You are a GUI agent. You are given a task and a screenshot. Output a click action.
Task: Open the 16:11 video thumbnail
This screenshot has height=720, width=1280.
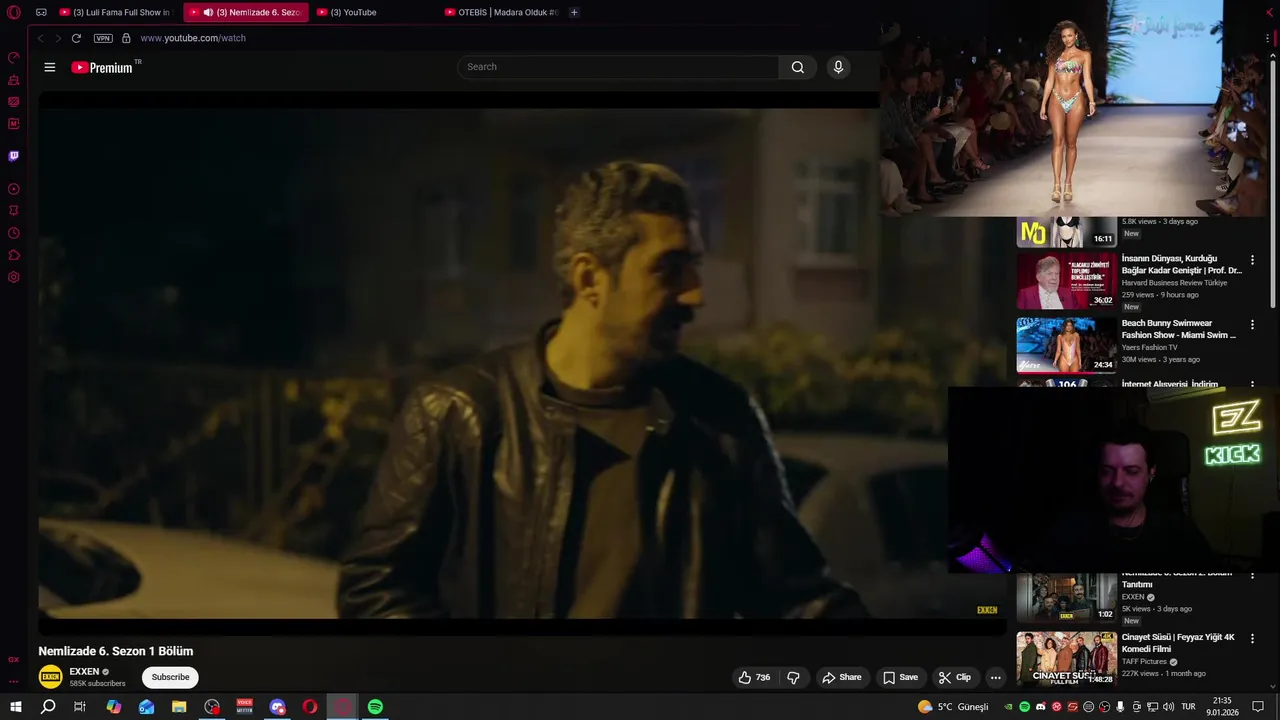click(1066, 232)
